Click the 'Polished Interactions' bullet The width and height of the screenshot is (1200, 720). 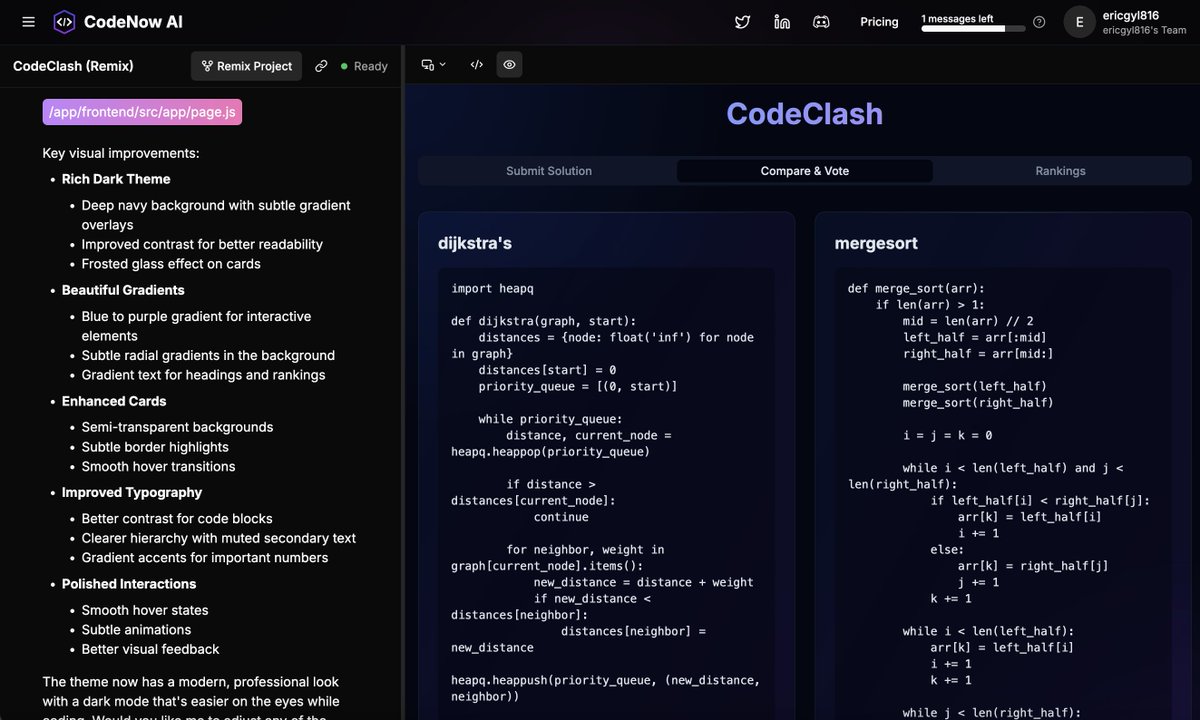tap(129, 584)
